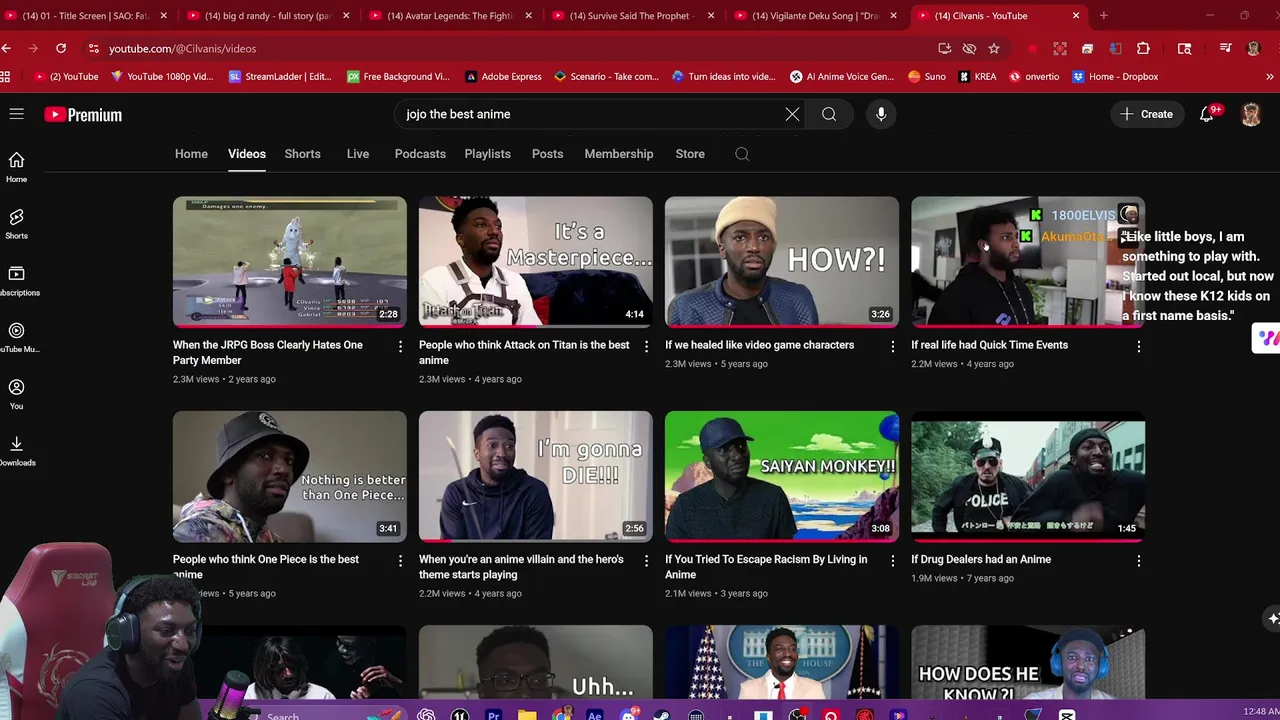Open the channel Posts tab

coord(547,154)
